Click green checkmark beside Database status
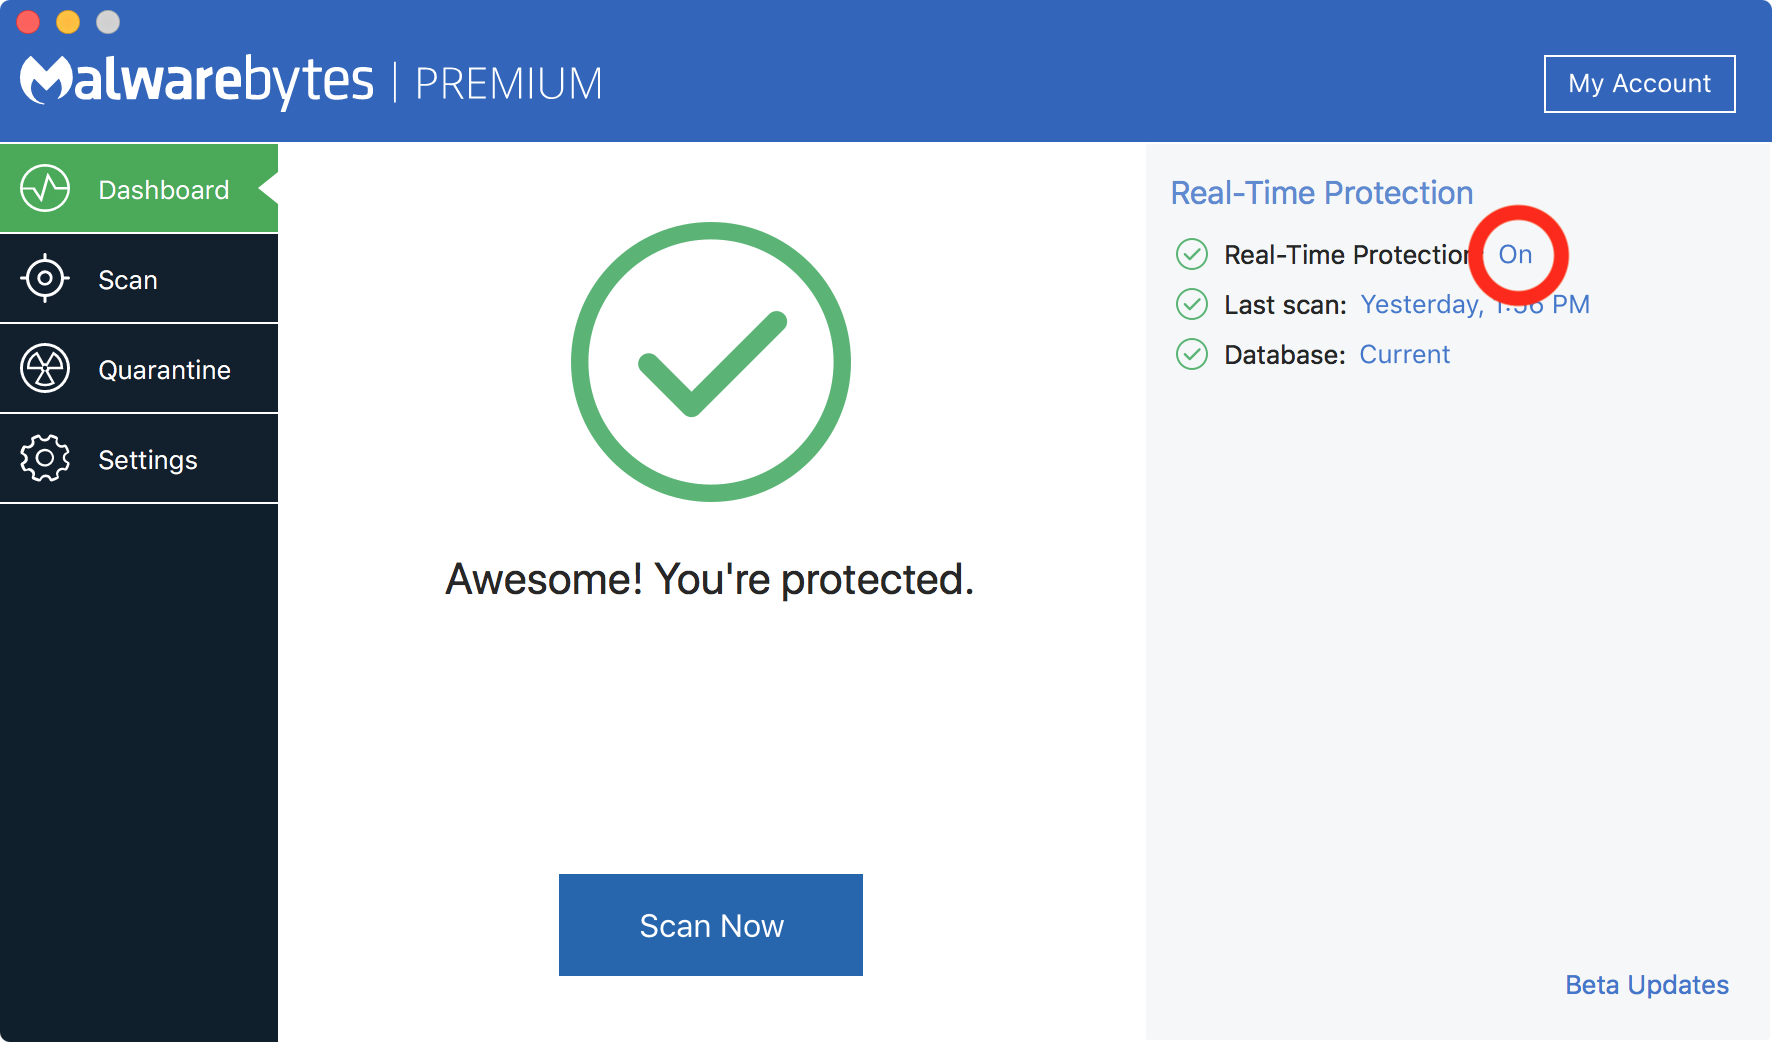1772x1042 pixels. click(x=1191, y=354)
